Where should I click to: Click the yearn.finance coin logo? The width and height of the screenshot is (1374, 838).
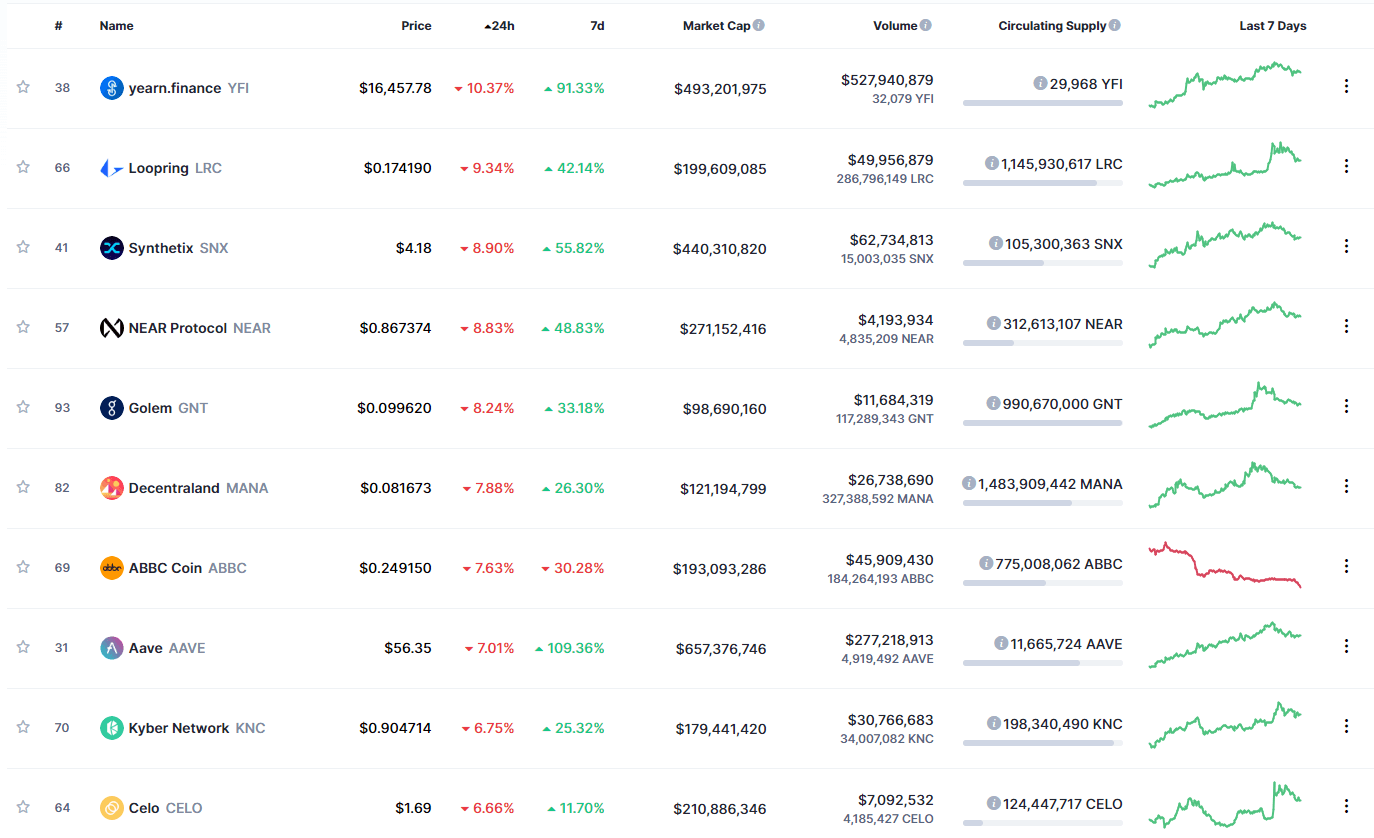tap(112, 88)
